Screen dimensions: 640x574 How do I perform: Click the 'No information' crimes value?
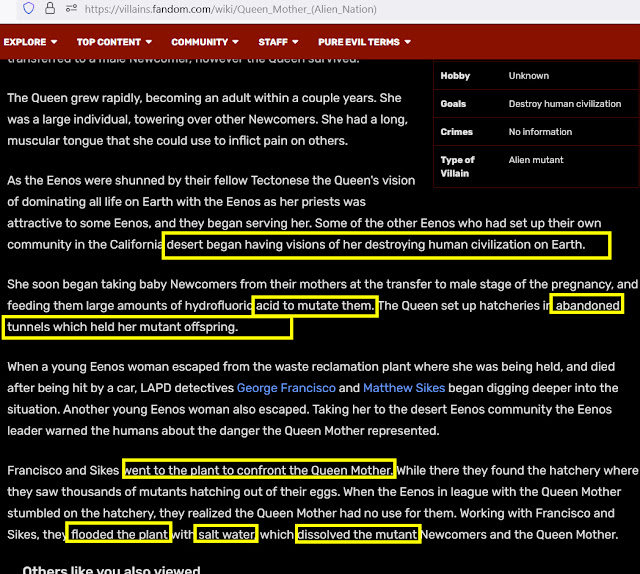coord(540,132)
